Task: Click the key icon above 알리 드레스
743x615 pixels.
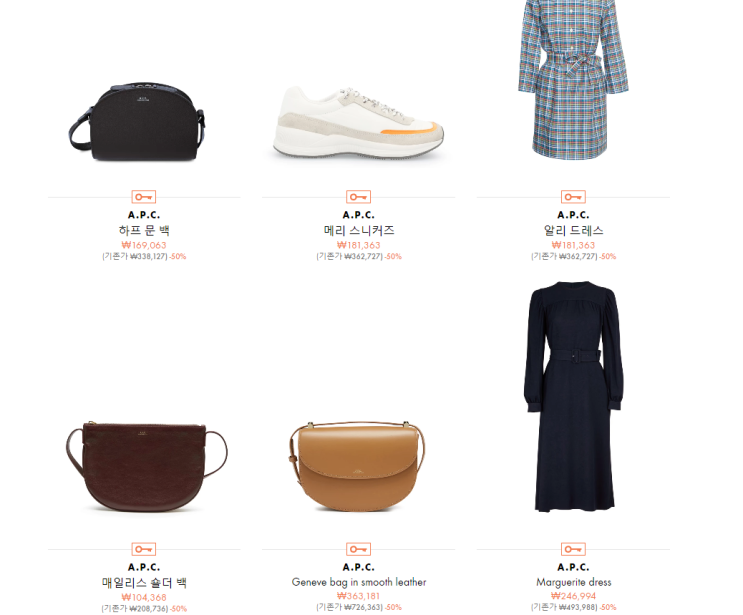Action: click(x=573, y=197)
